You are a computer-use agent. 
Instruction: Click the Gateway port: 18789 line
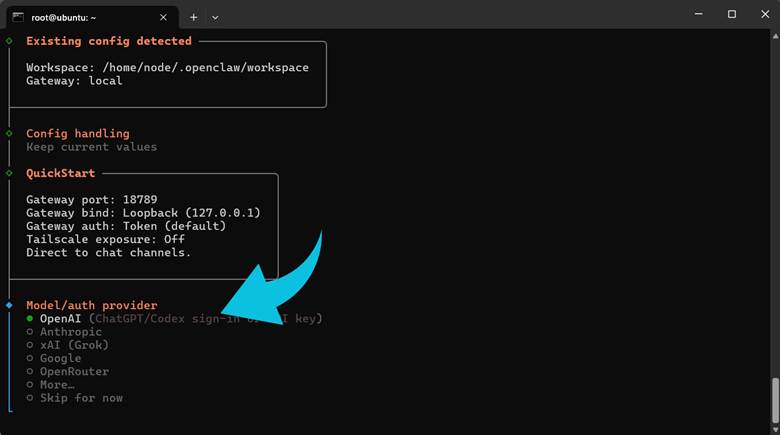(92, 200)
